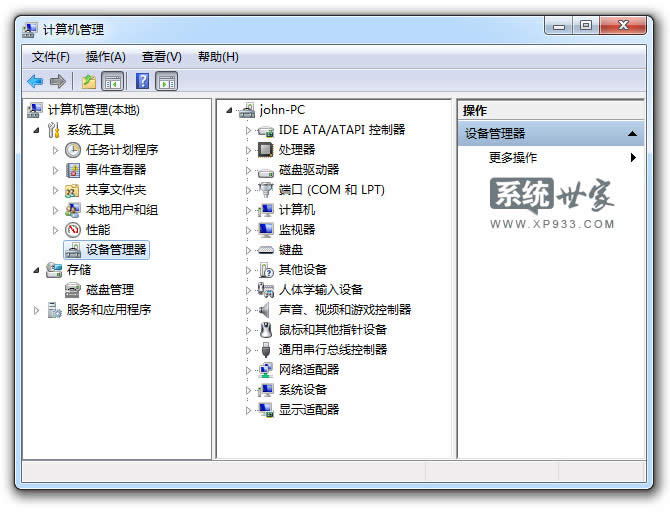Open the 查看(V) menu
Viewport: 670px width, 513px height.
click(x=161, y=57)
